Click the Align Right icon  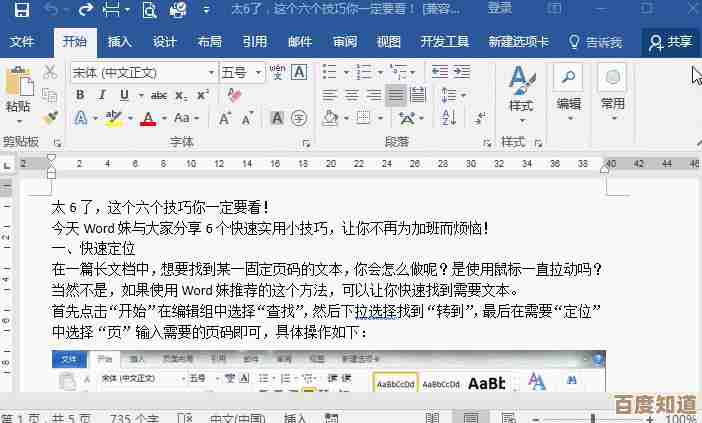click(374, 95)
